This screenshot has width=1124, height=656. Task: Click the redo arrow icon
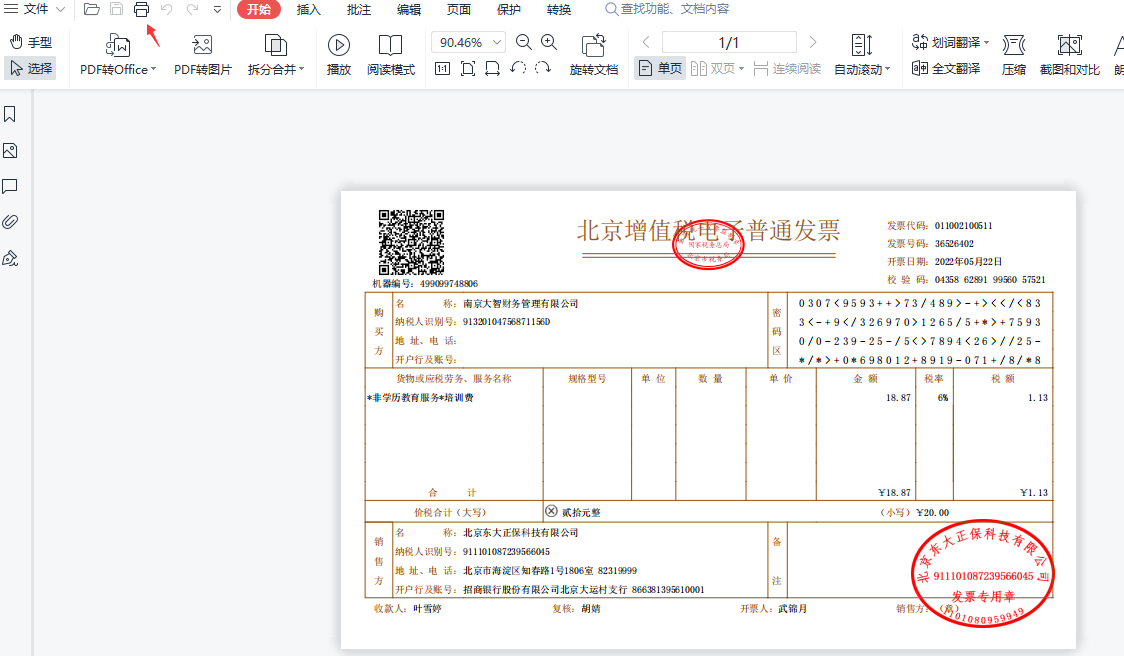192,9
